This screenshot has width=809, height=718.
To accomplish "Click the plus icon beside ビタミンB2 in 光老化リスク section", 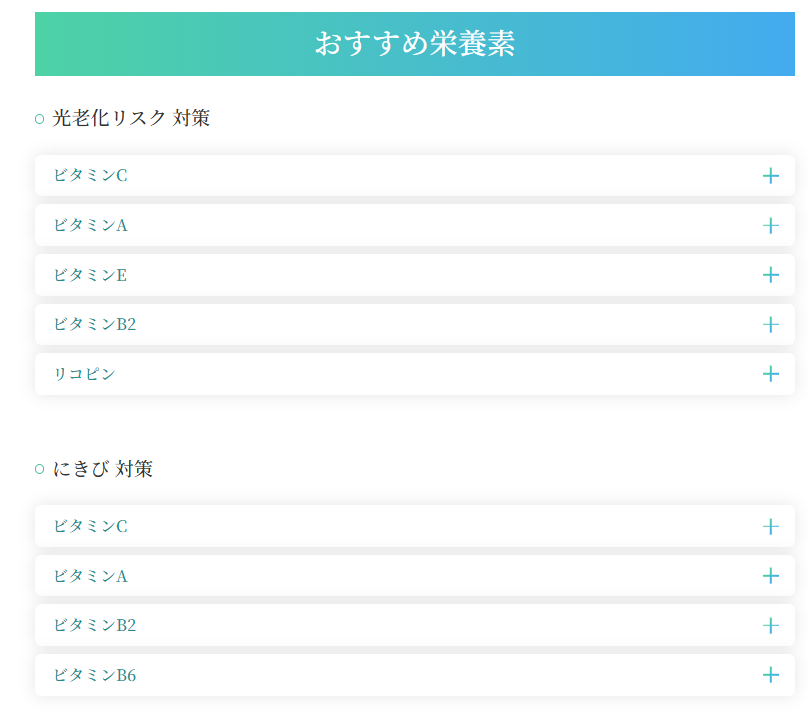I will click(770, 324).
